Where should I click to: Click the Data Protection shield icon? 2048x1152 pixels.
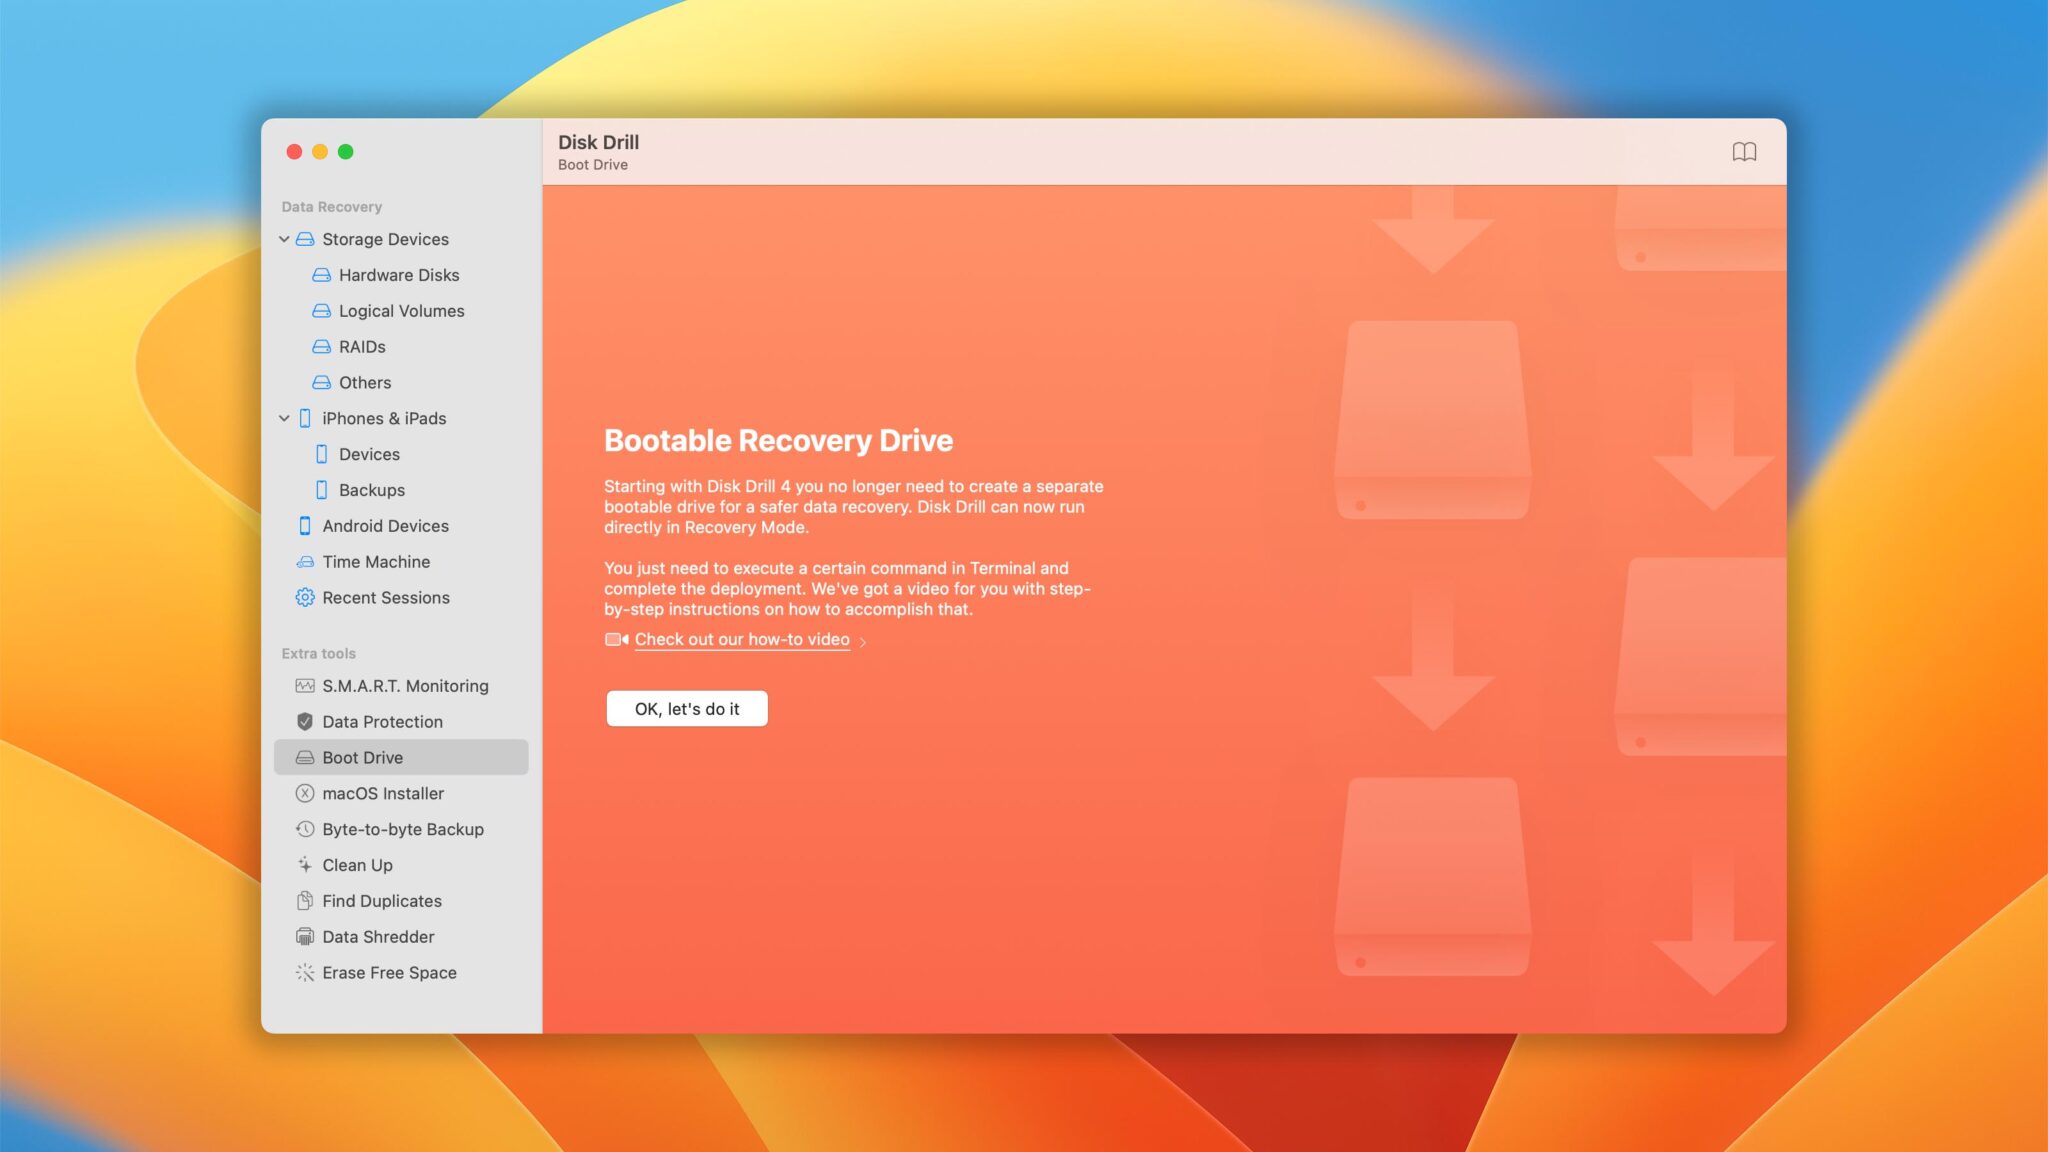[305, 721]
